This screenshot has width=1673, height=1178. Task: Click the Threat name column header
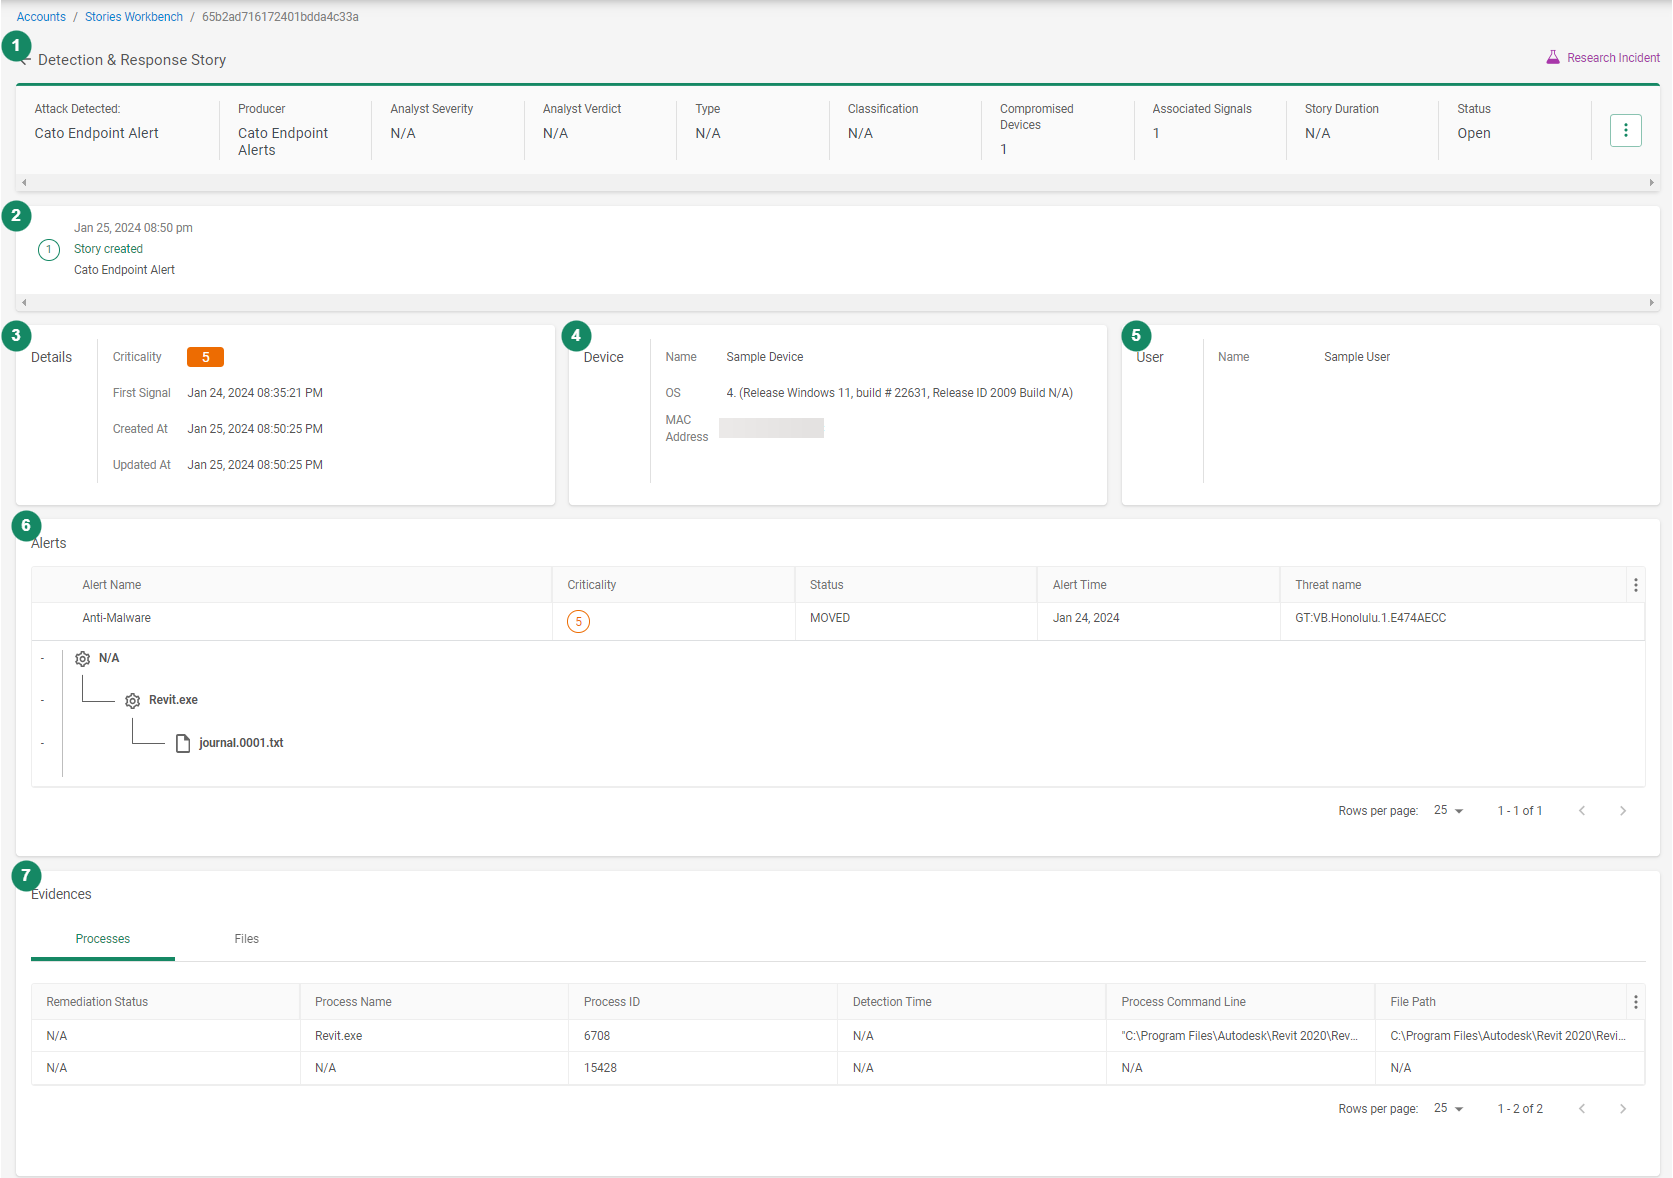(x=1328, y=585)
